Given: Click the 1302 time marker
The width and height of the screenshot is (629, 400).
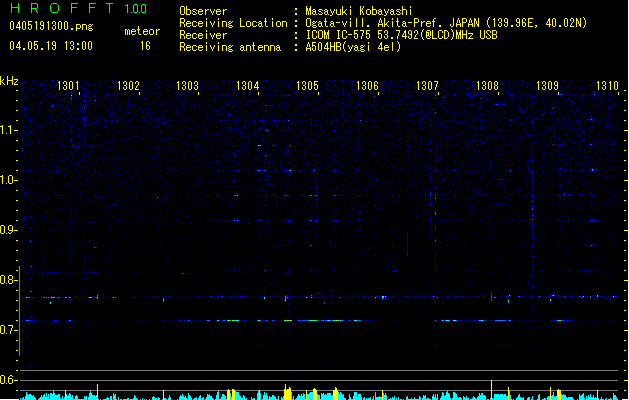Looking at the screenshot, I should point(128,86).
